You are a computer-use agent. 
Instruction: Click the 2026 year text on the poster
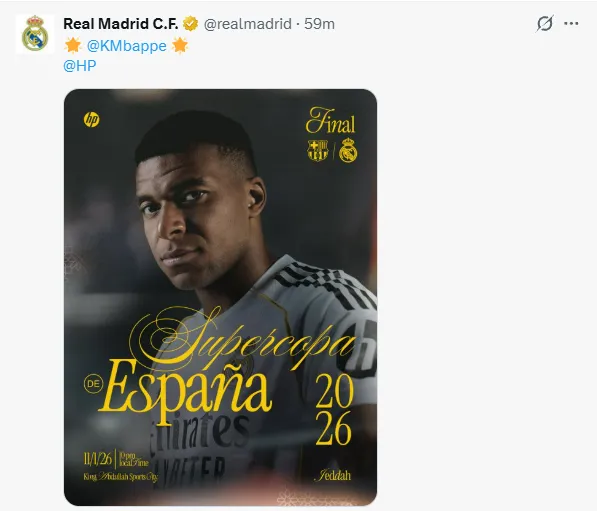[x=334, y=410]
